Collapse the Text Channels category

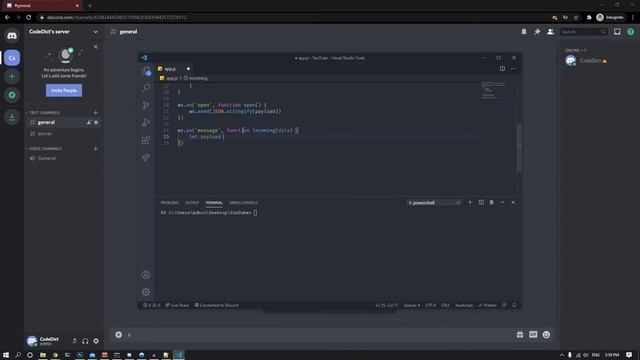click(x=44, y=113)
